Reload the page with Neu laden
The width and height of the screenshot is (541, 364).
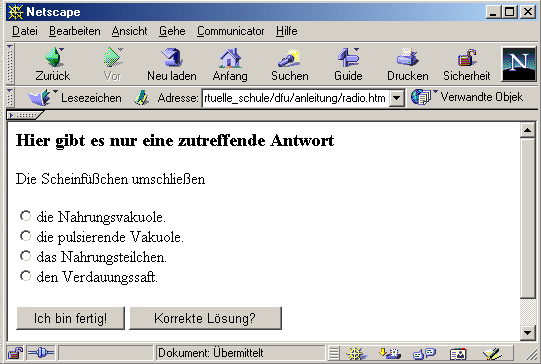[171, 65]
